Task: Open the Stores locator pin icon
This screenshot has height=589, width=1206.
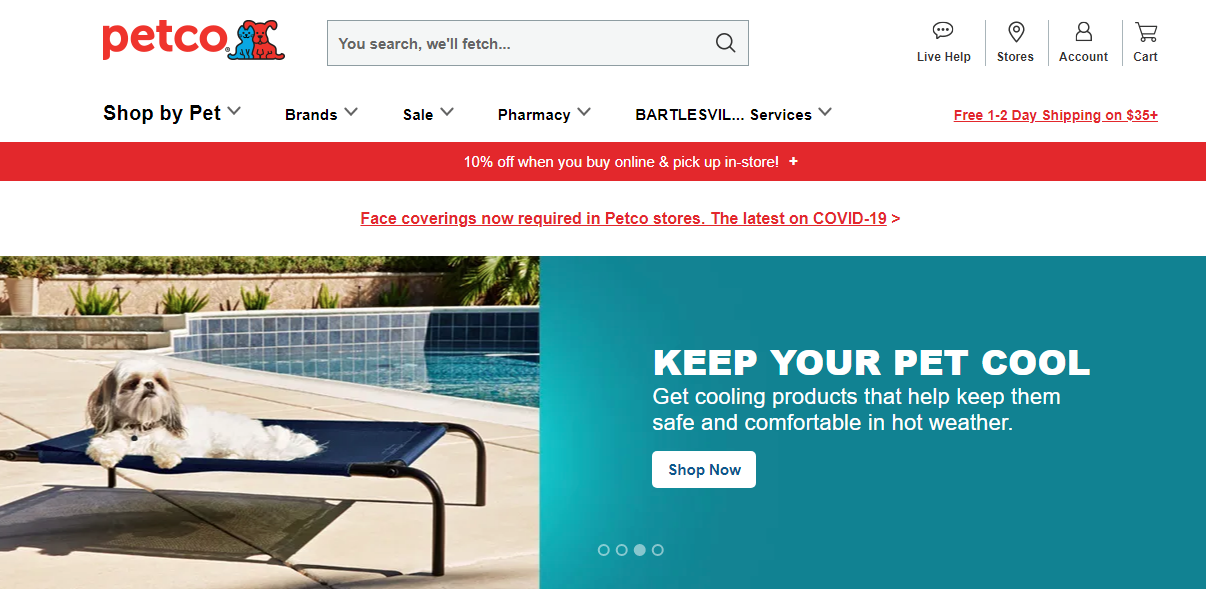Action: pyautogui.click(x=1016, y=31)
